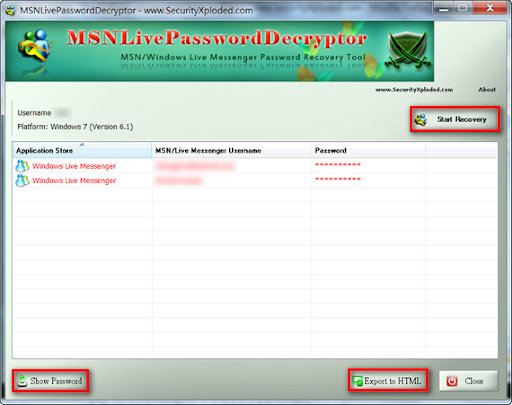Click the green icon on Export to HTML
Screen dimensions: 512x405
358,381
